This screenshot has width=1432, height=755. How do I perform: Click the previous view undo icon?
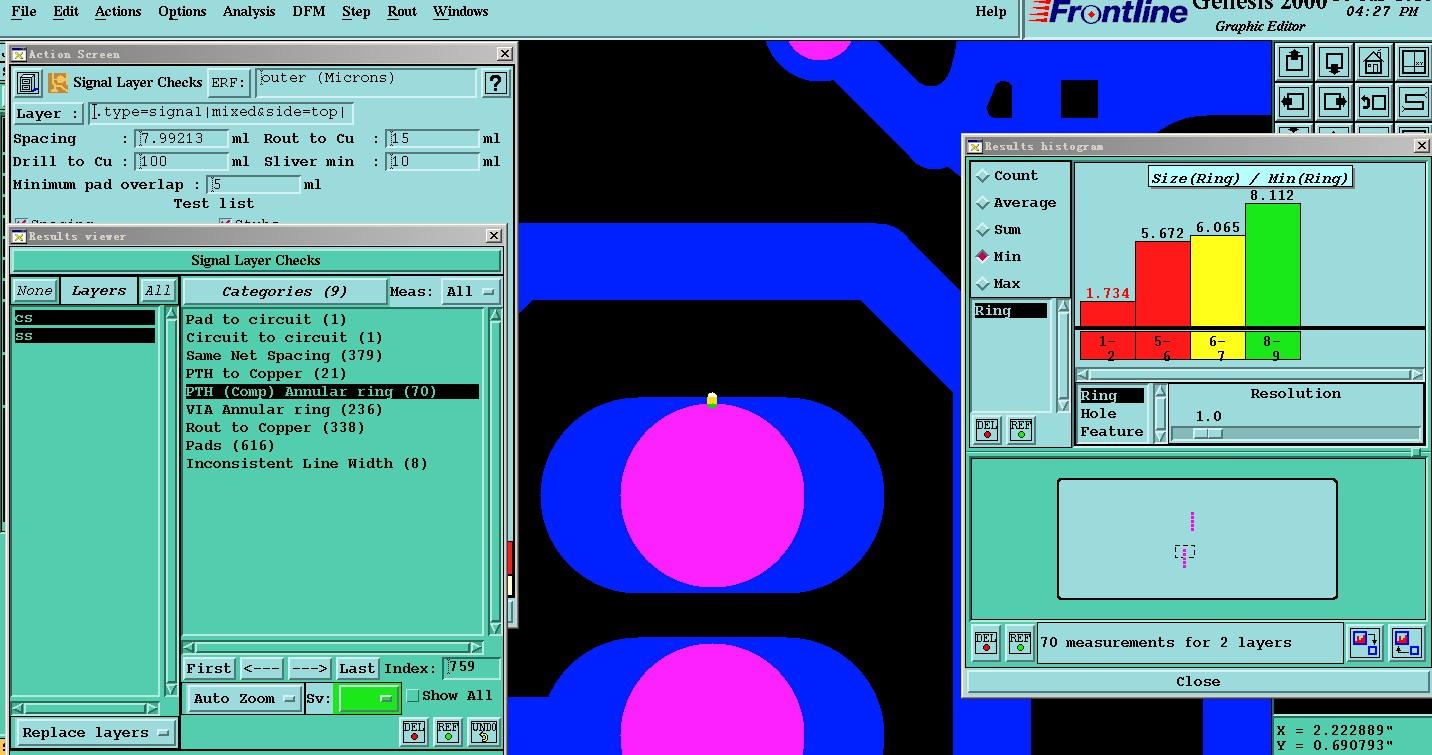click(x=1374, y=101)
